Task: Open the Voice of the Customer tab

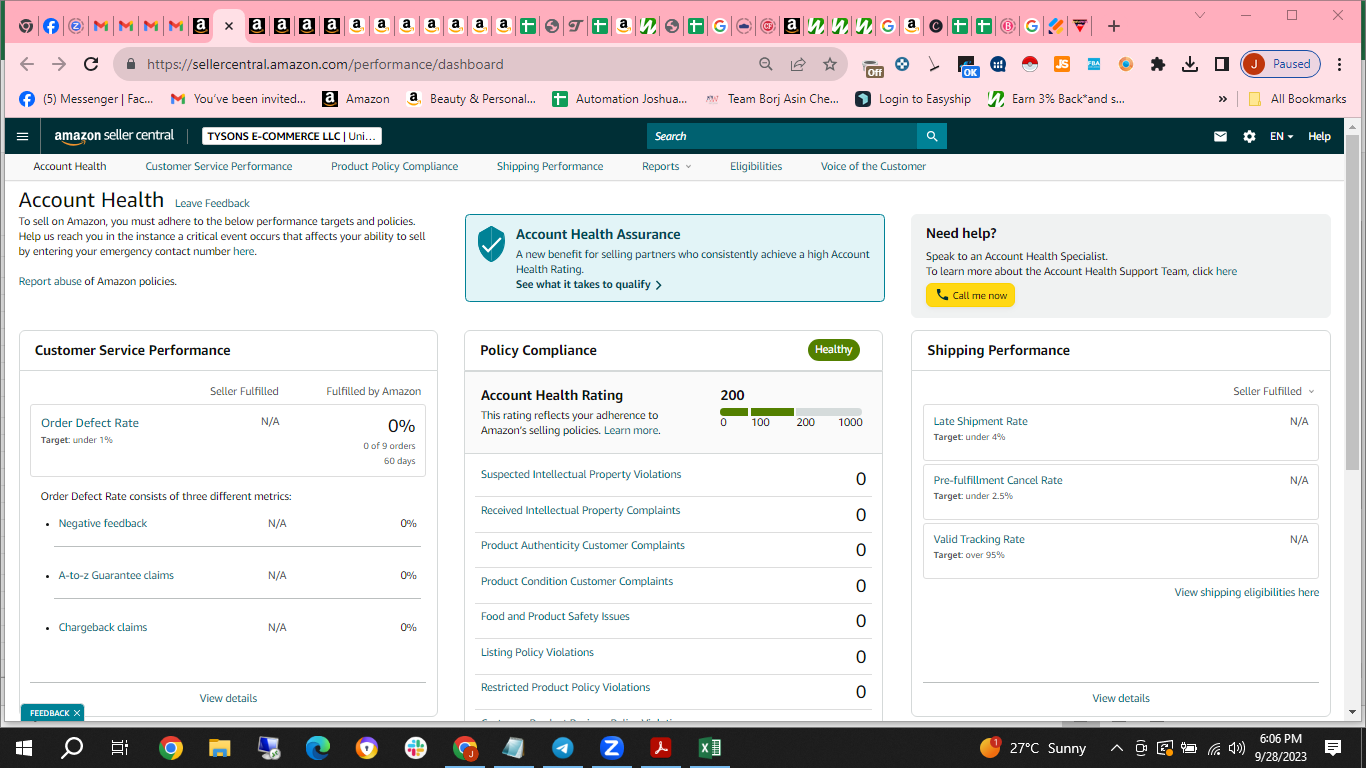Action: coord(873,166)
